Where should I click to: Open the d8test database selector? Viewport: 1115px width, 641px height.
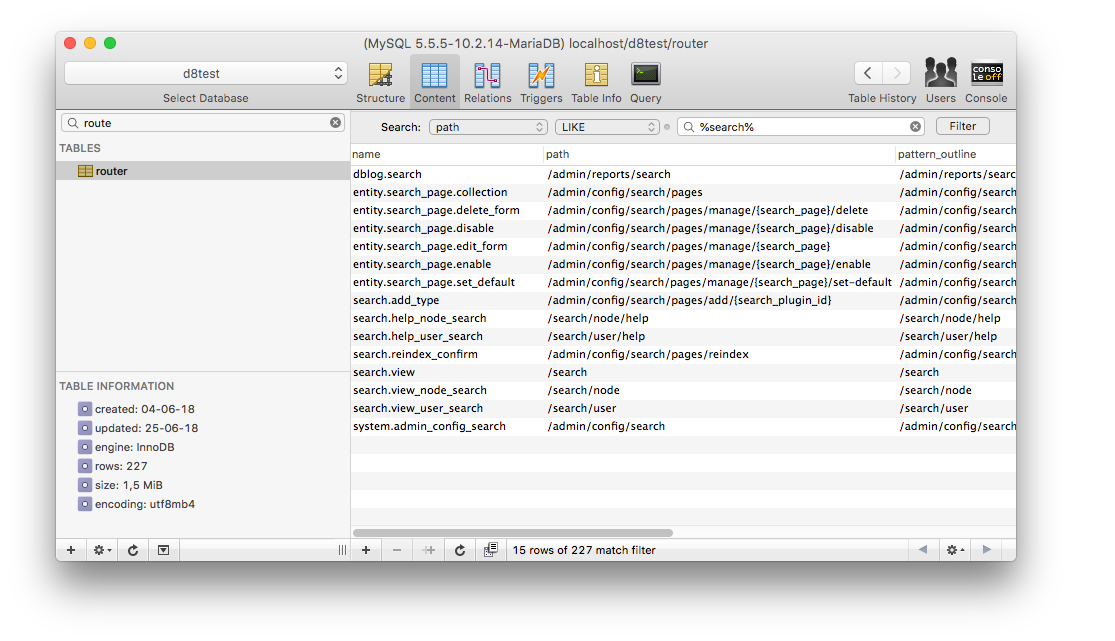pos(203,72)
